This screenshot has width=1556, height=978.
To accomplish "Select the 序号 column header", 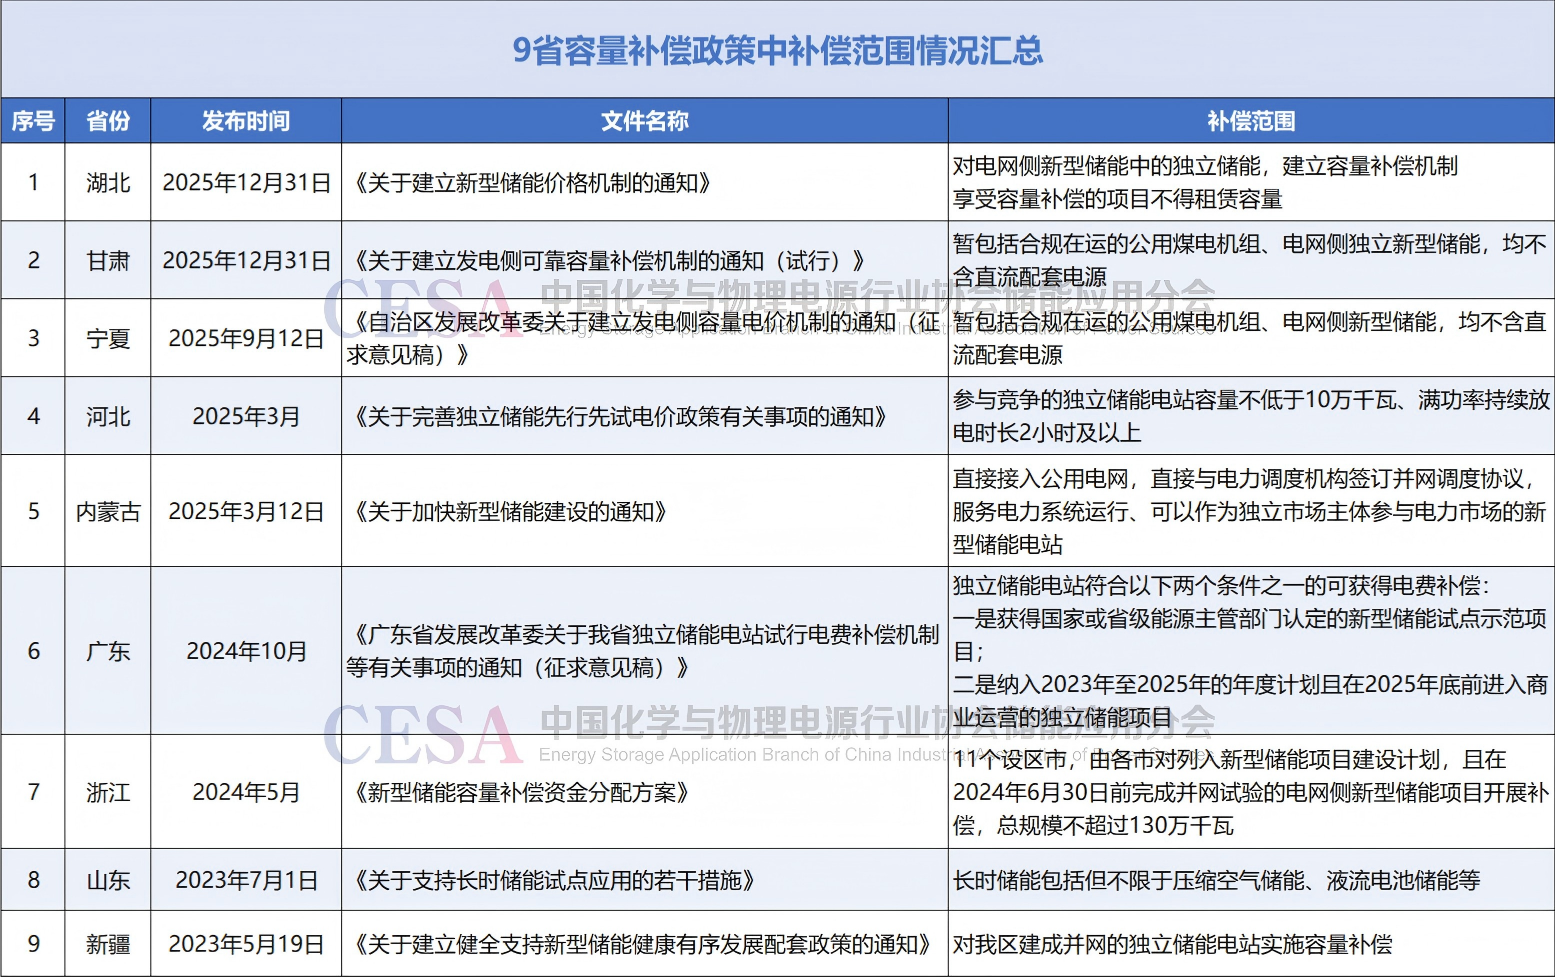I will 33,121.
